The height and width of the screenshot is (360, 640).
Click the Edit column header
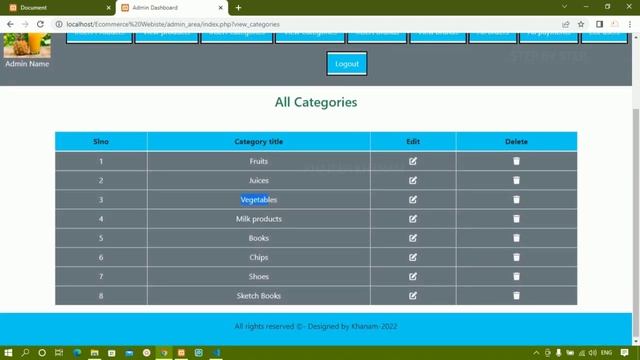(413, 142)
